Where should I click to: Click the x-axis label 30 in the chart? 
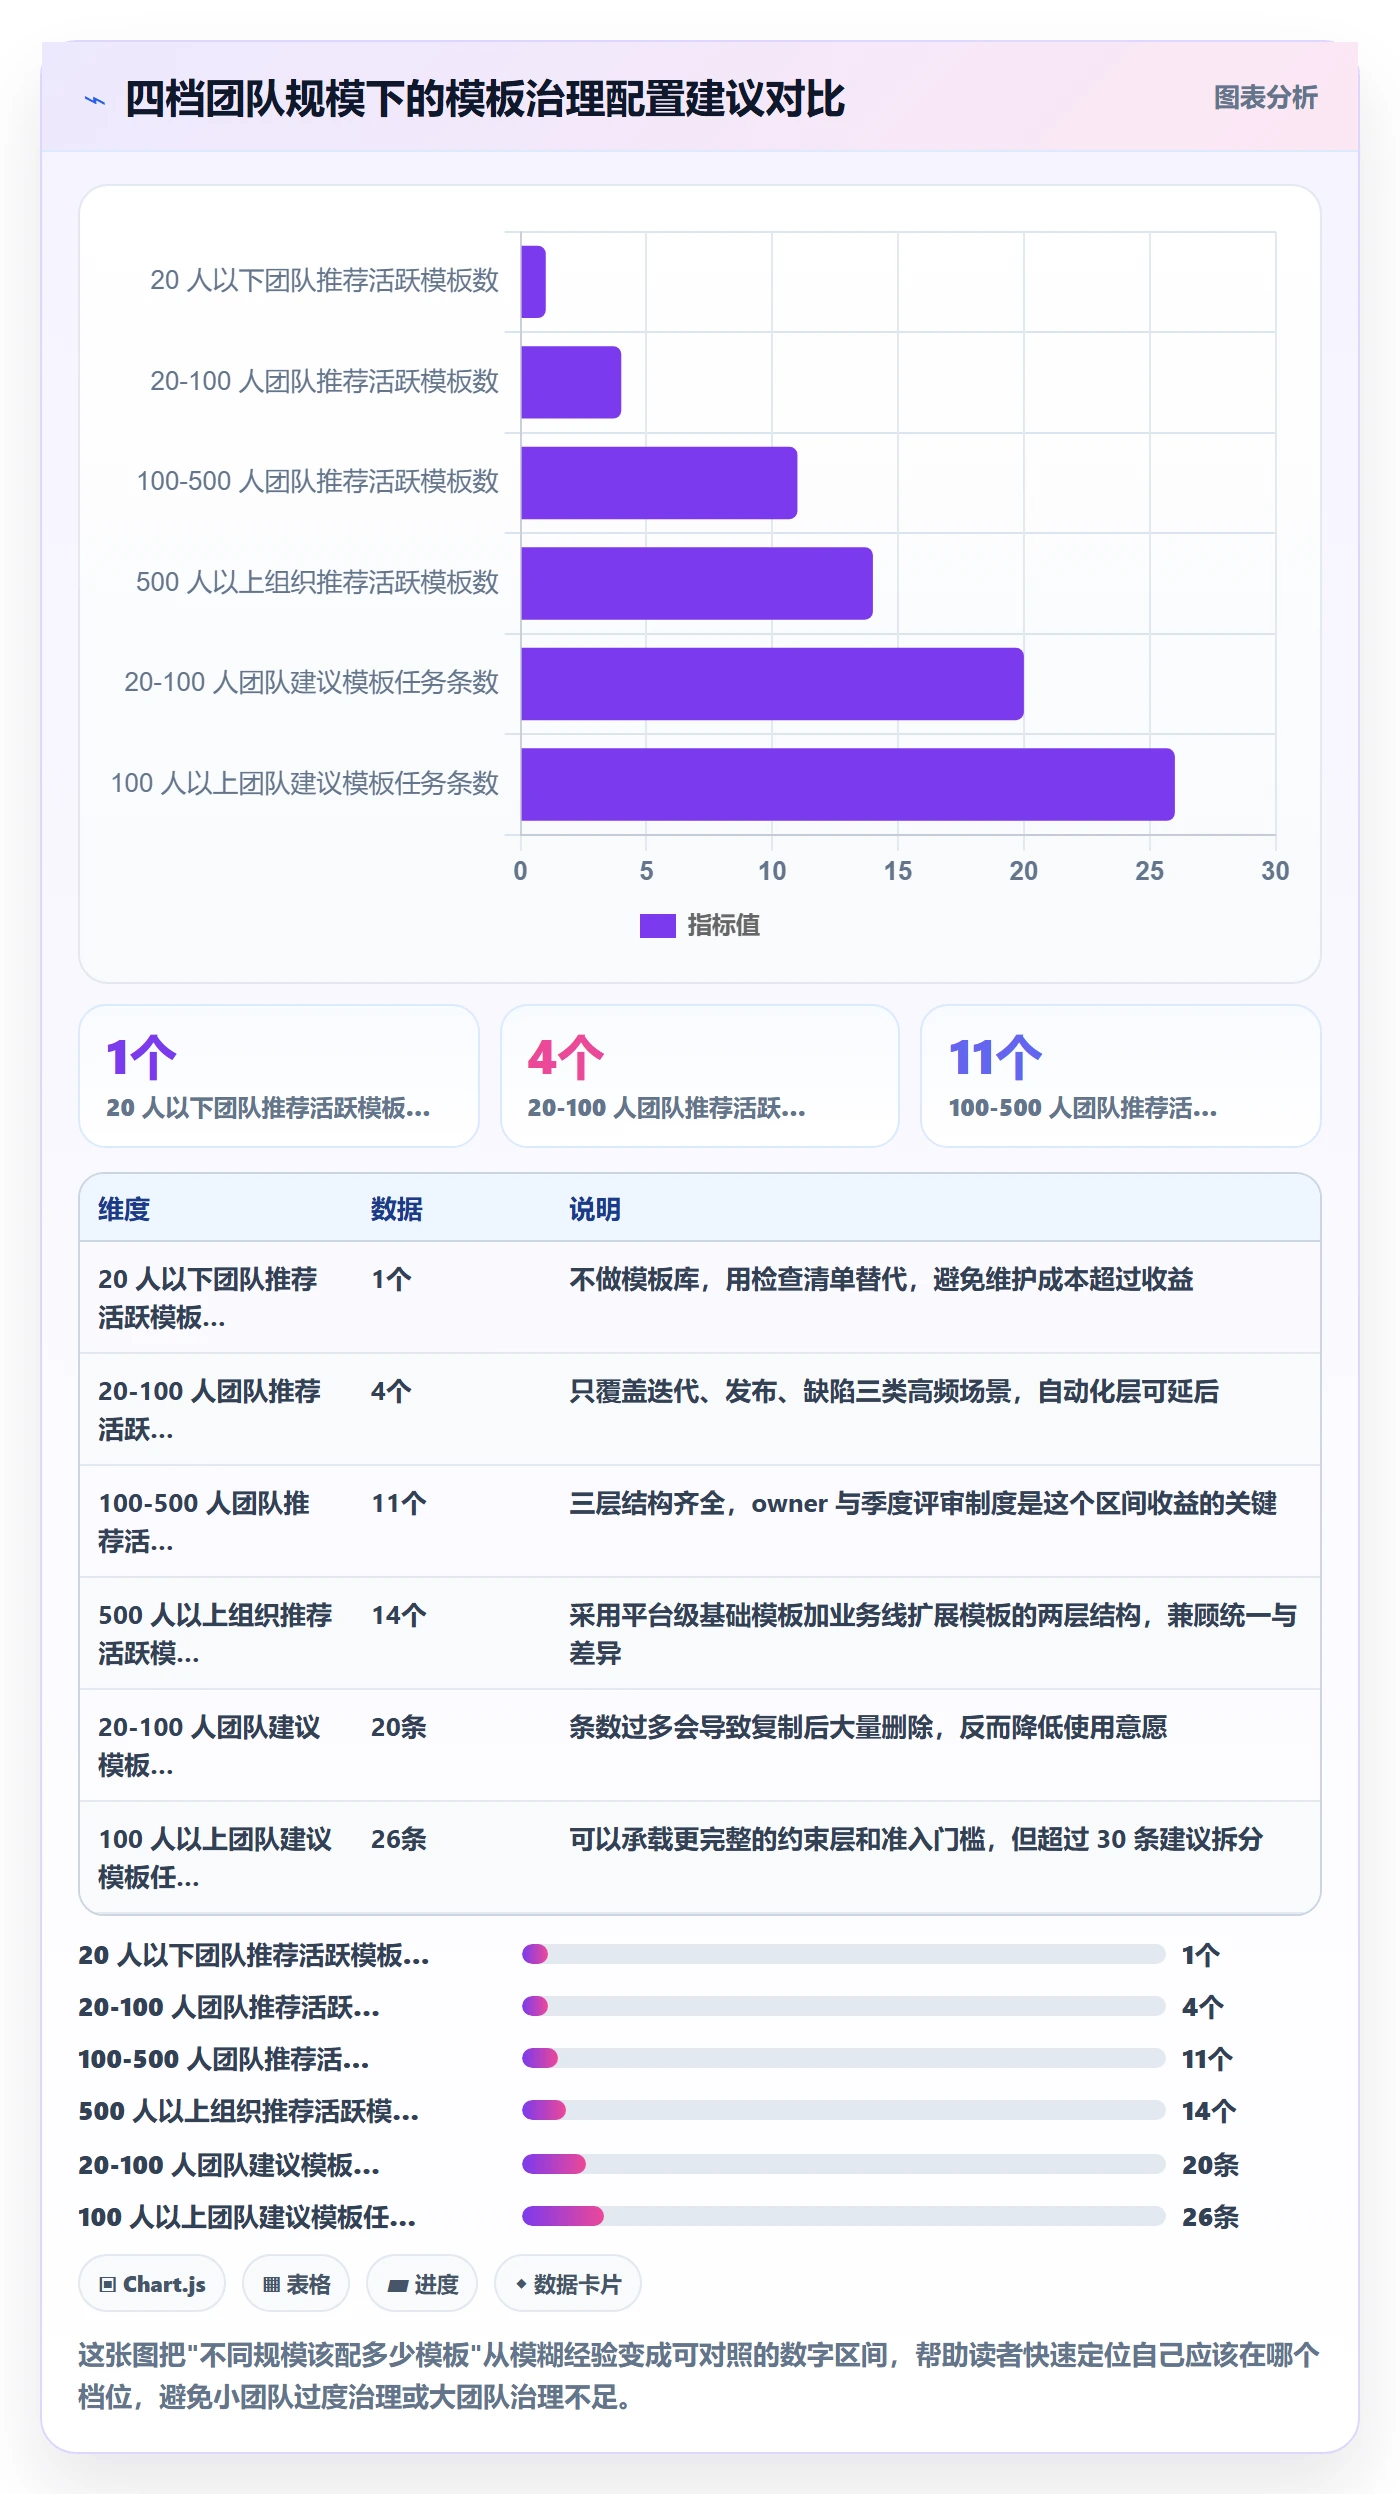tap(1275, 871)
